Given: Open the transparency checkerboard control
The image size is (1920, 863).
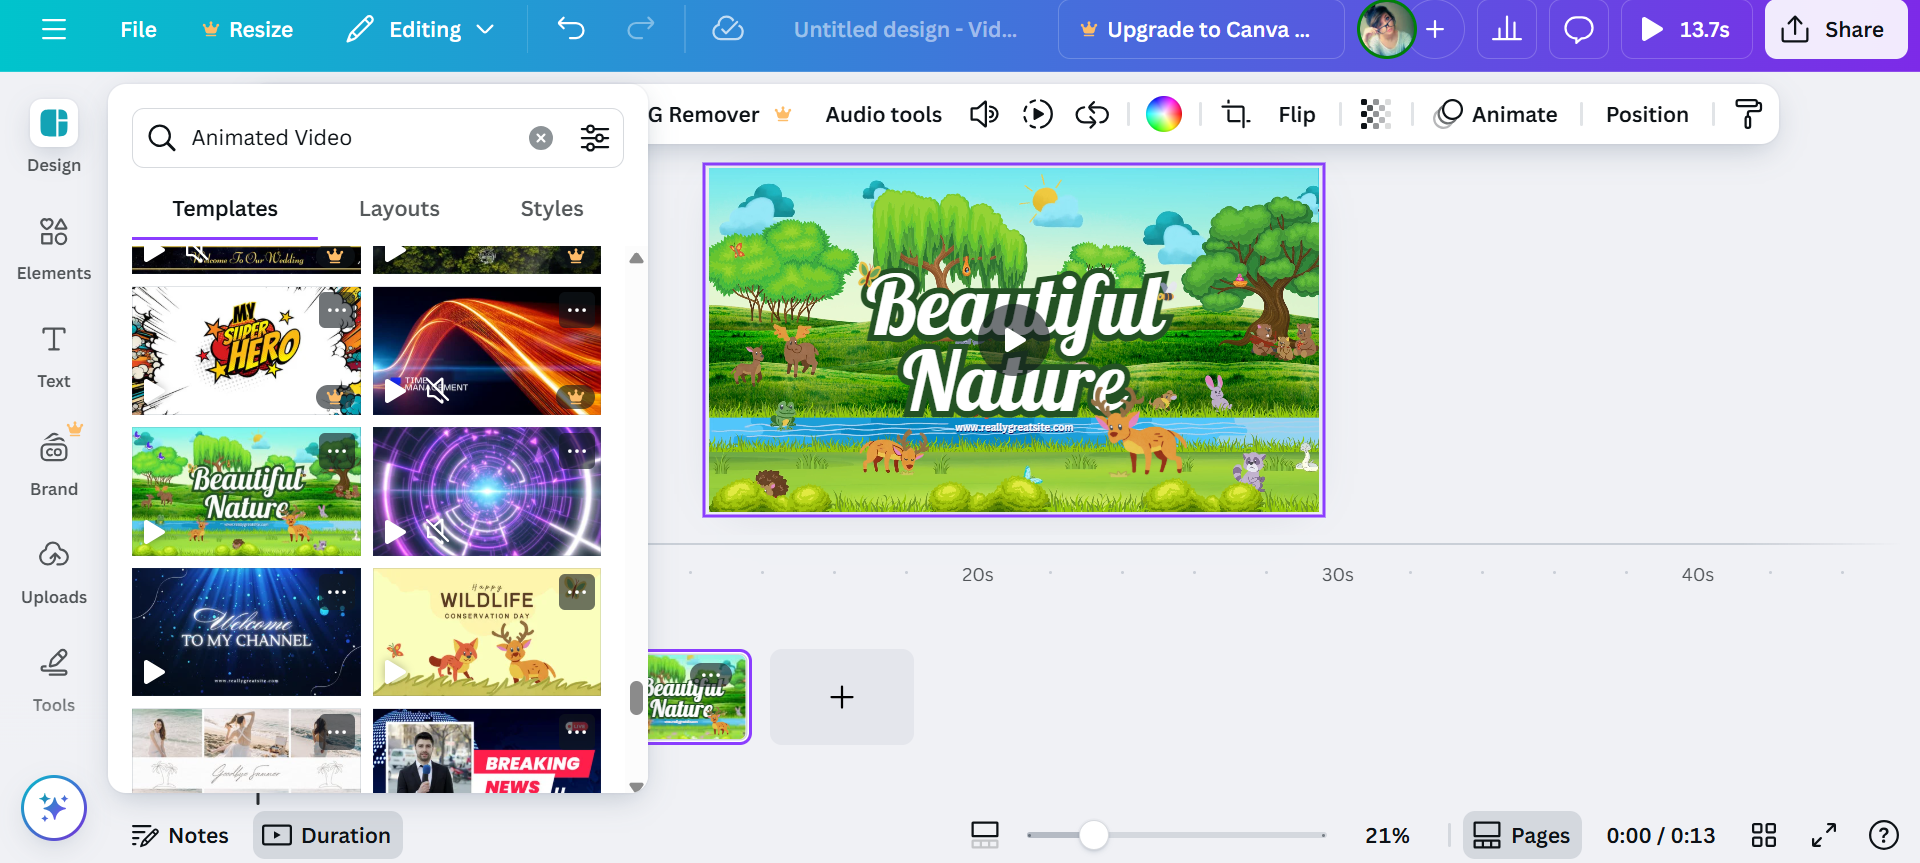Looking at the screenshot, I should (1376, 115).
